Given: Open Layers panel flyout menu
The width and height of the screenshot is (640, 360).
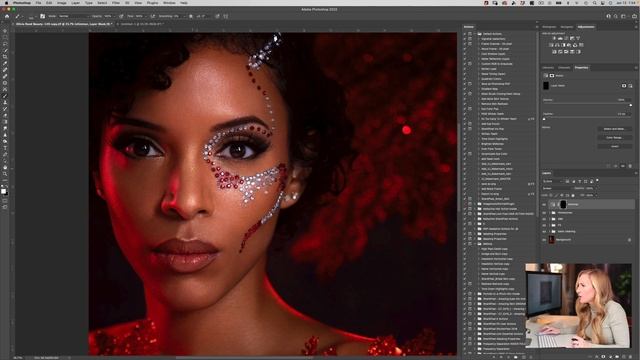Looking at the screenshot, I should (636, 173).
